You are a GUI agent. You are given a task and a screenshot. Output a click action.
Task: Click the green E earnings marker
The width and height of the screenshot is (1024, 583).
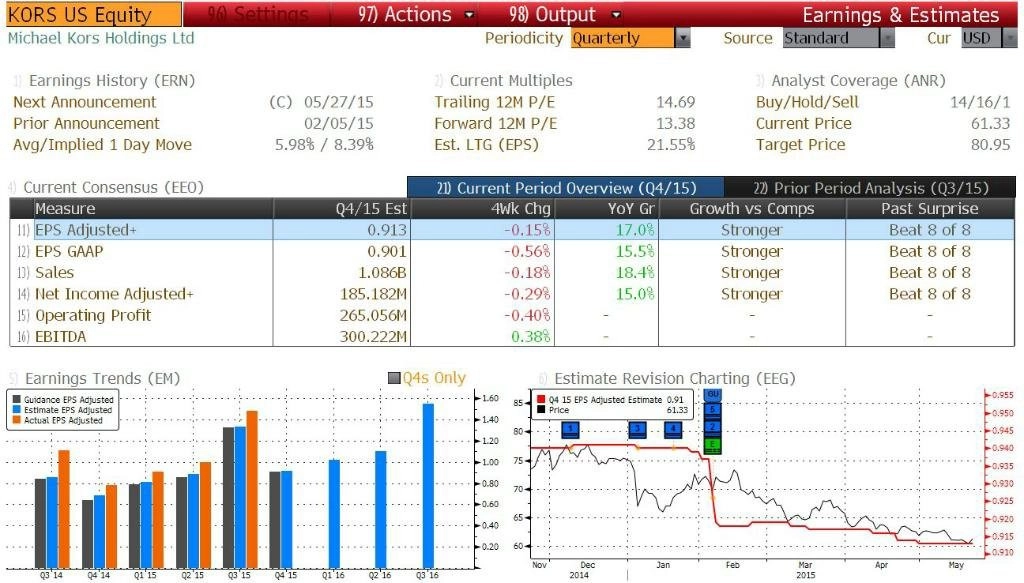713,445
